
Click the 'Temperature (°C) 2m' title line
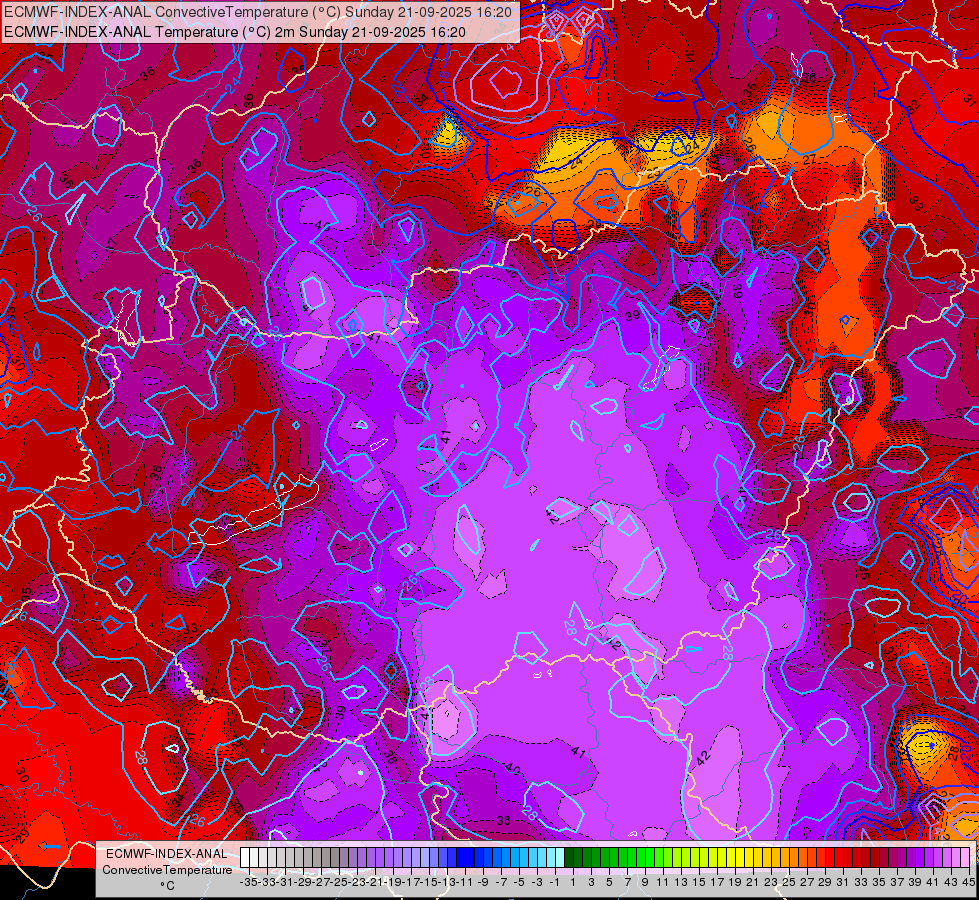[235, 32]
